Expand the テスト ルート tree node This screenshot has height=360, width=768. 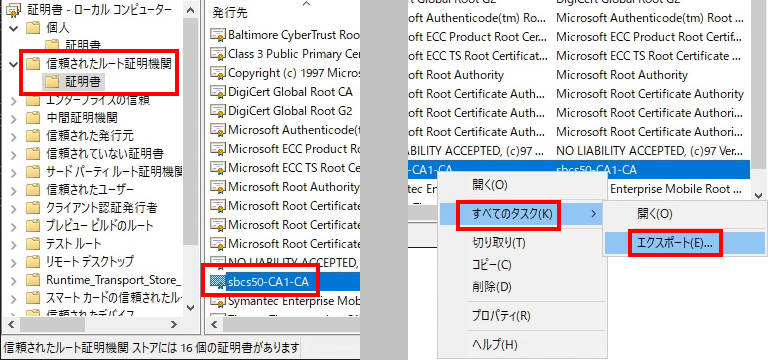click(13, 243)
